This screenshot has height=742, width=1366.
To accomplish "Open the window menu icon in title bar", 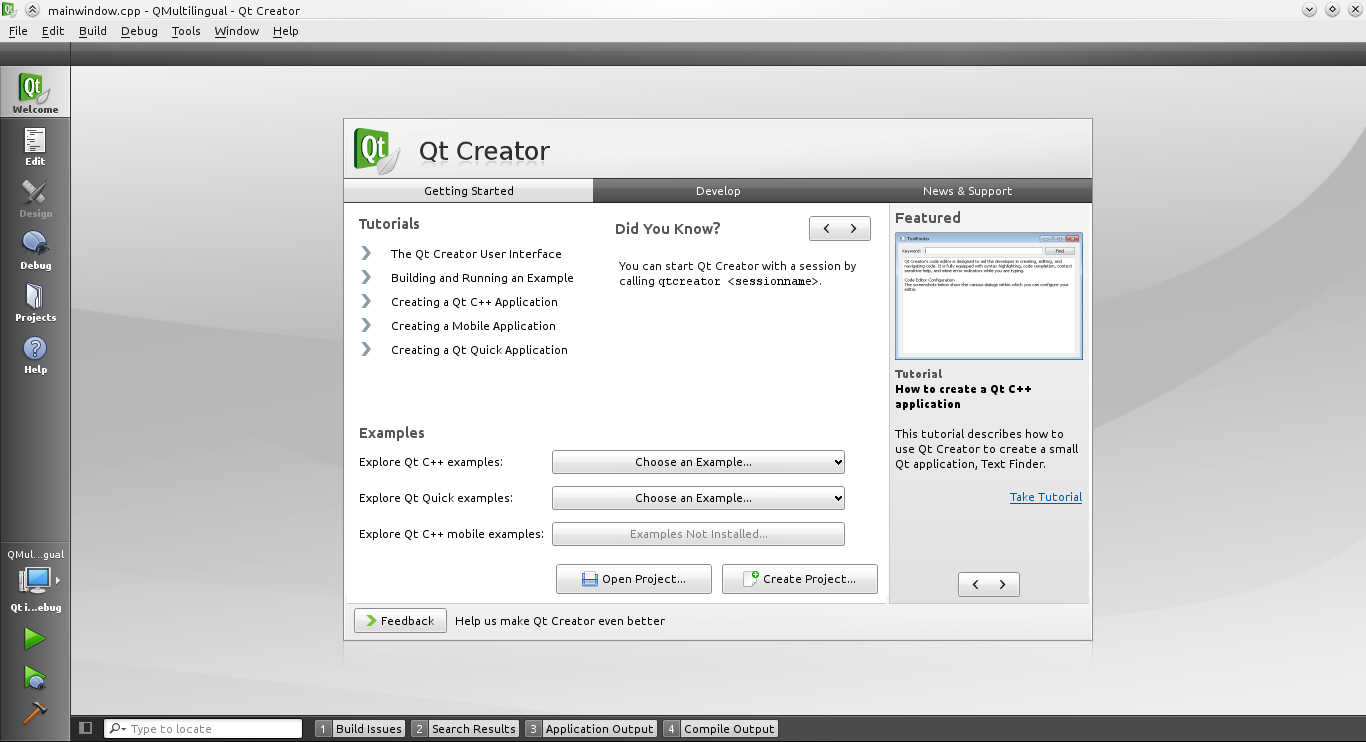I will point(10,10).
